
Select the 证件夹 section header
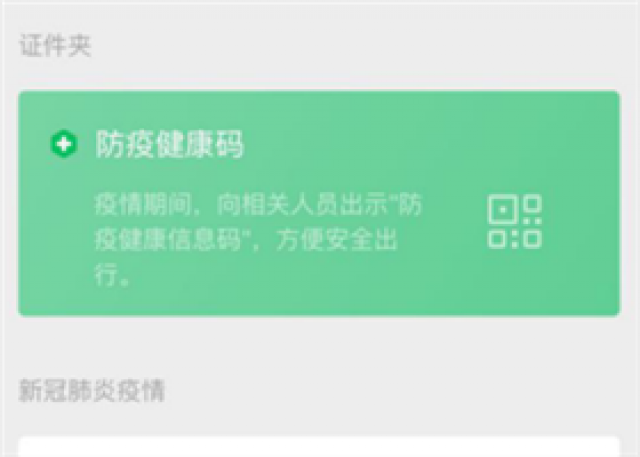point(55,45)
